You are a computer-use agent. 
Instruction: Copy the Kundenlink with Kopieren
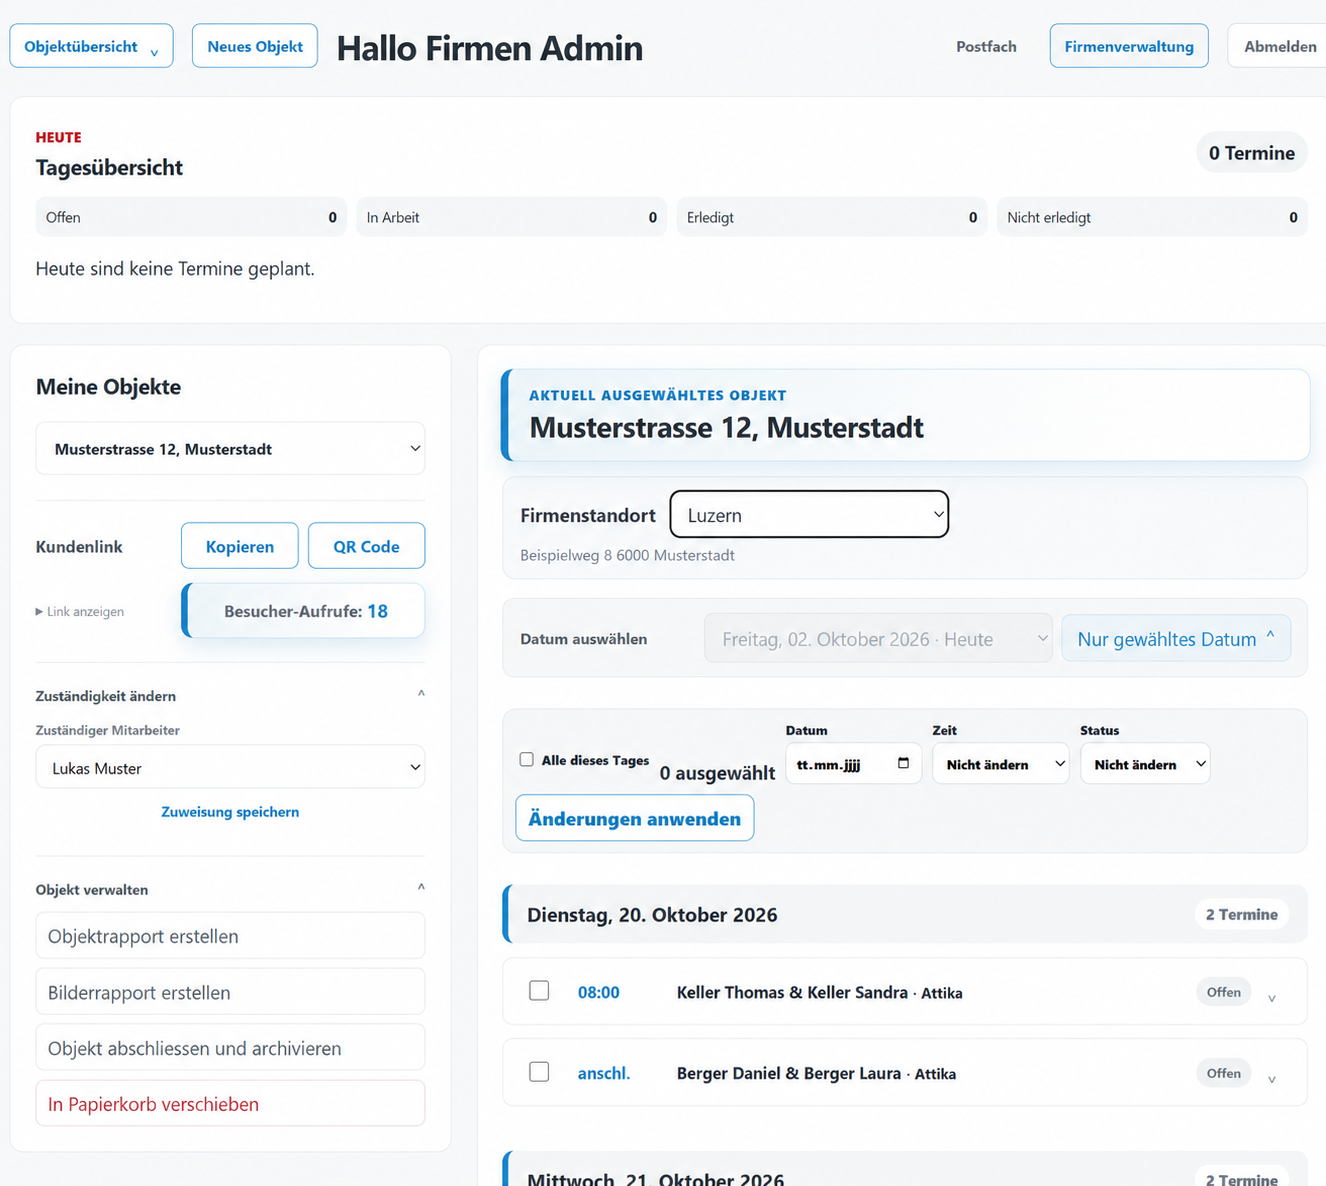point(240,546)
